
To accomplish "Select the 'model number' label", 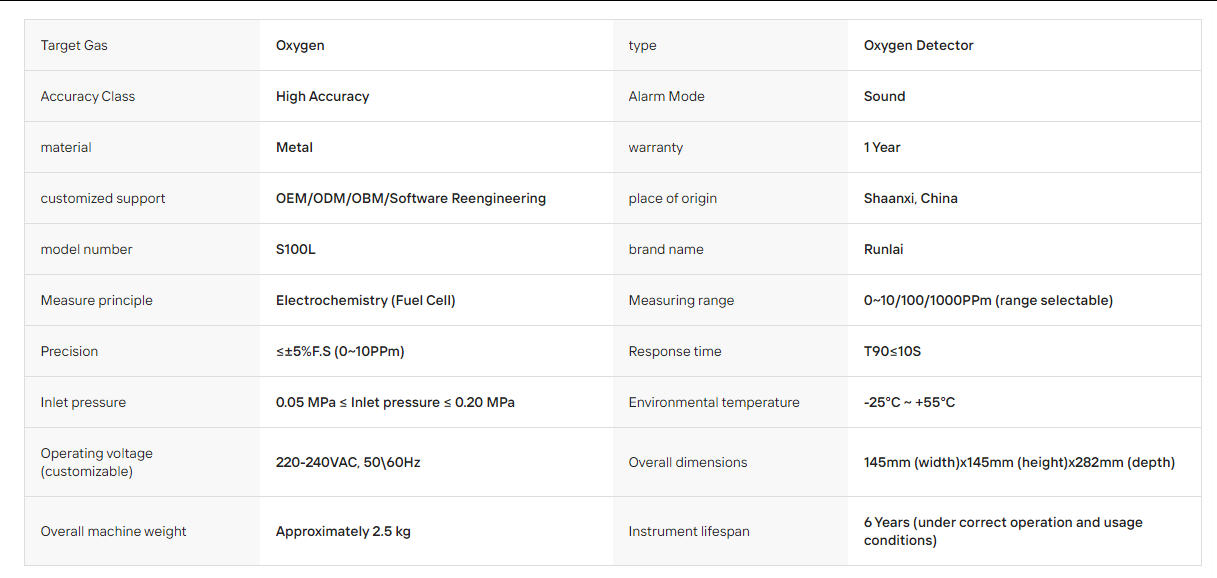I will point(86,249).
